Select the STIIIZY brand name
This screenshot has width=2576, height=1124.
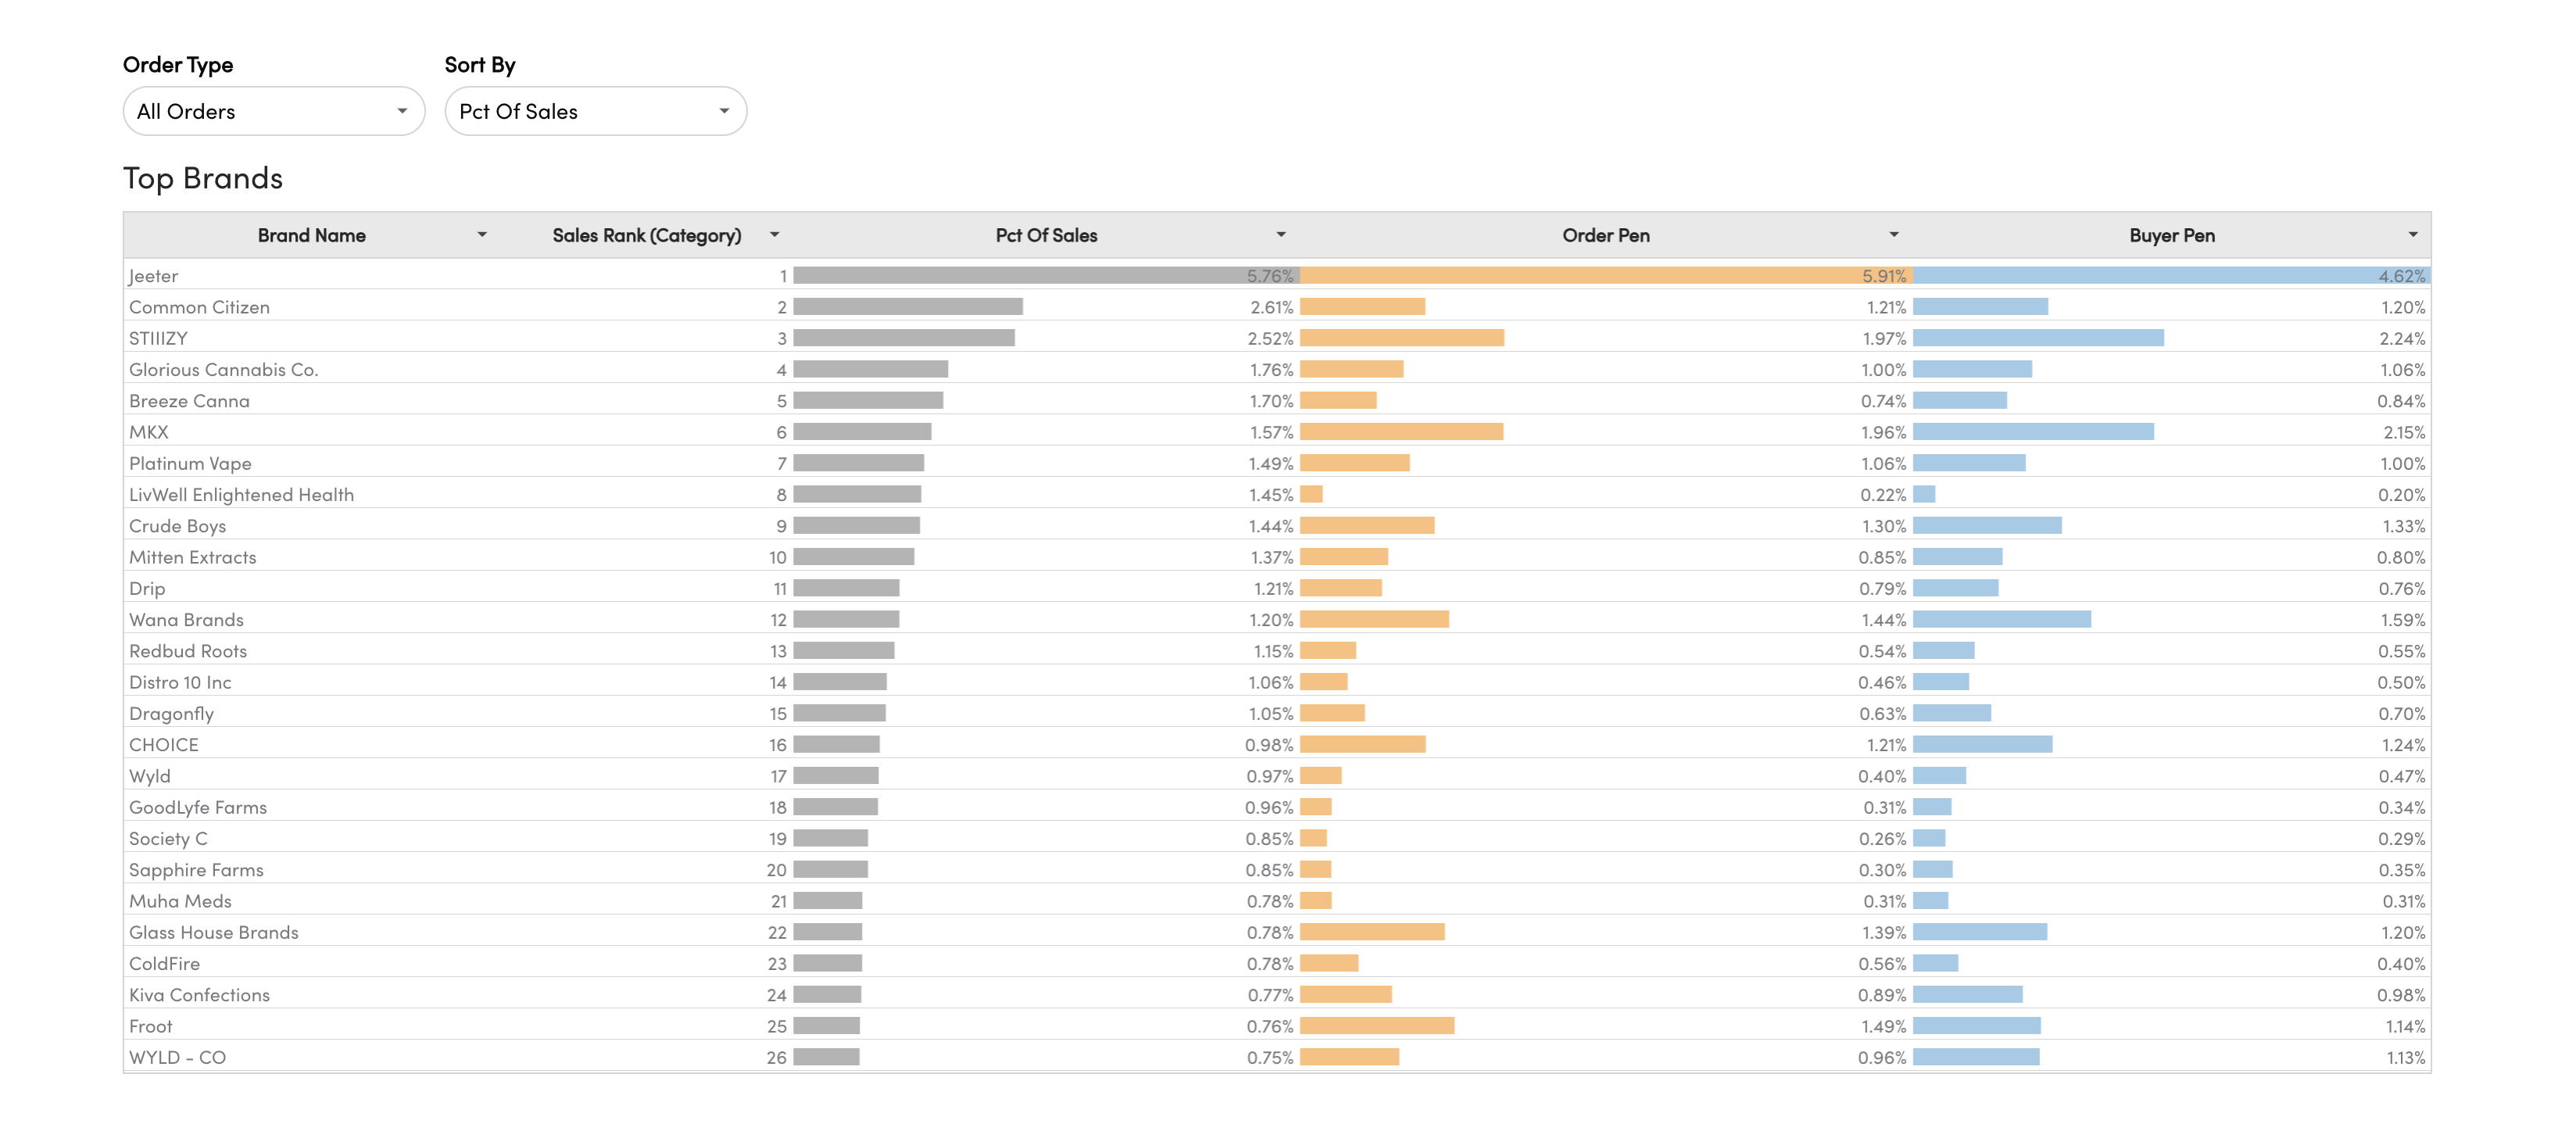tap(158, 338)
